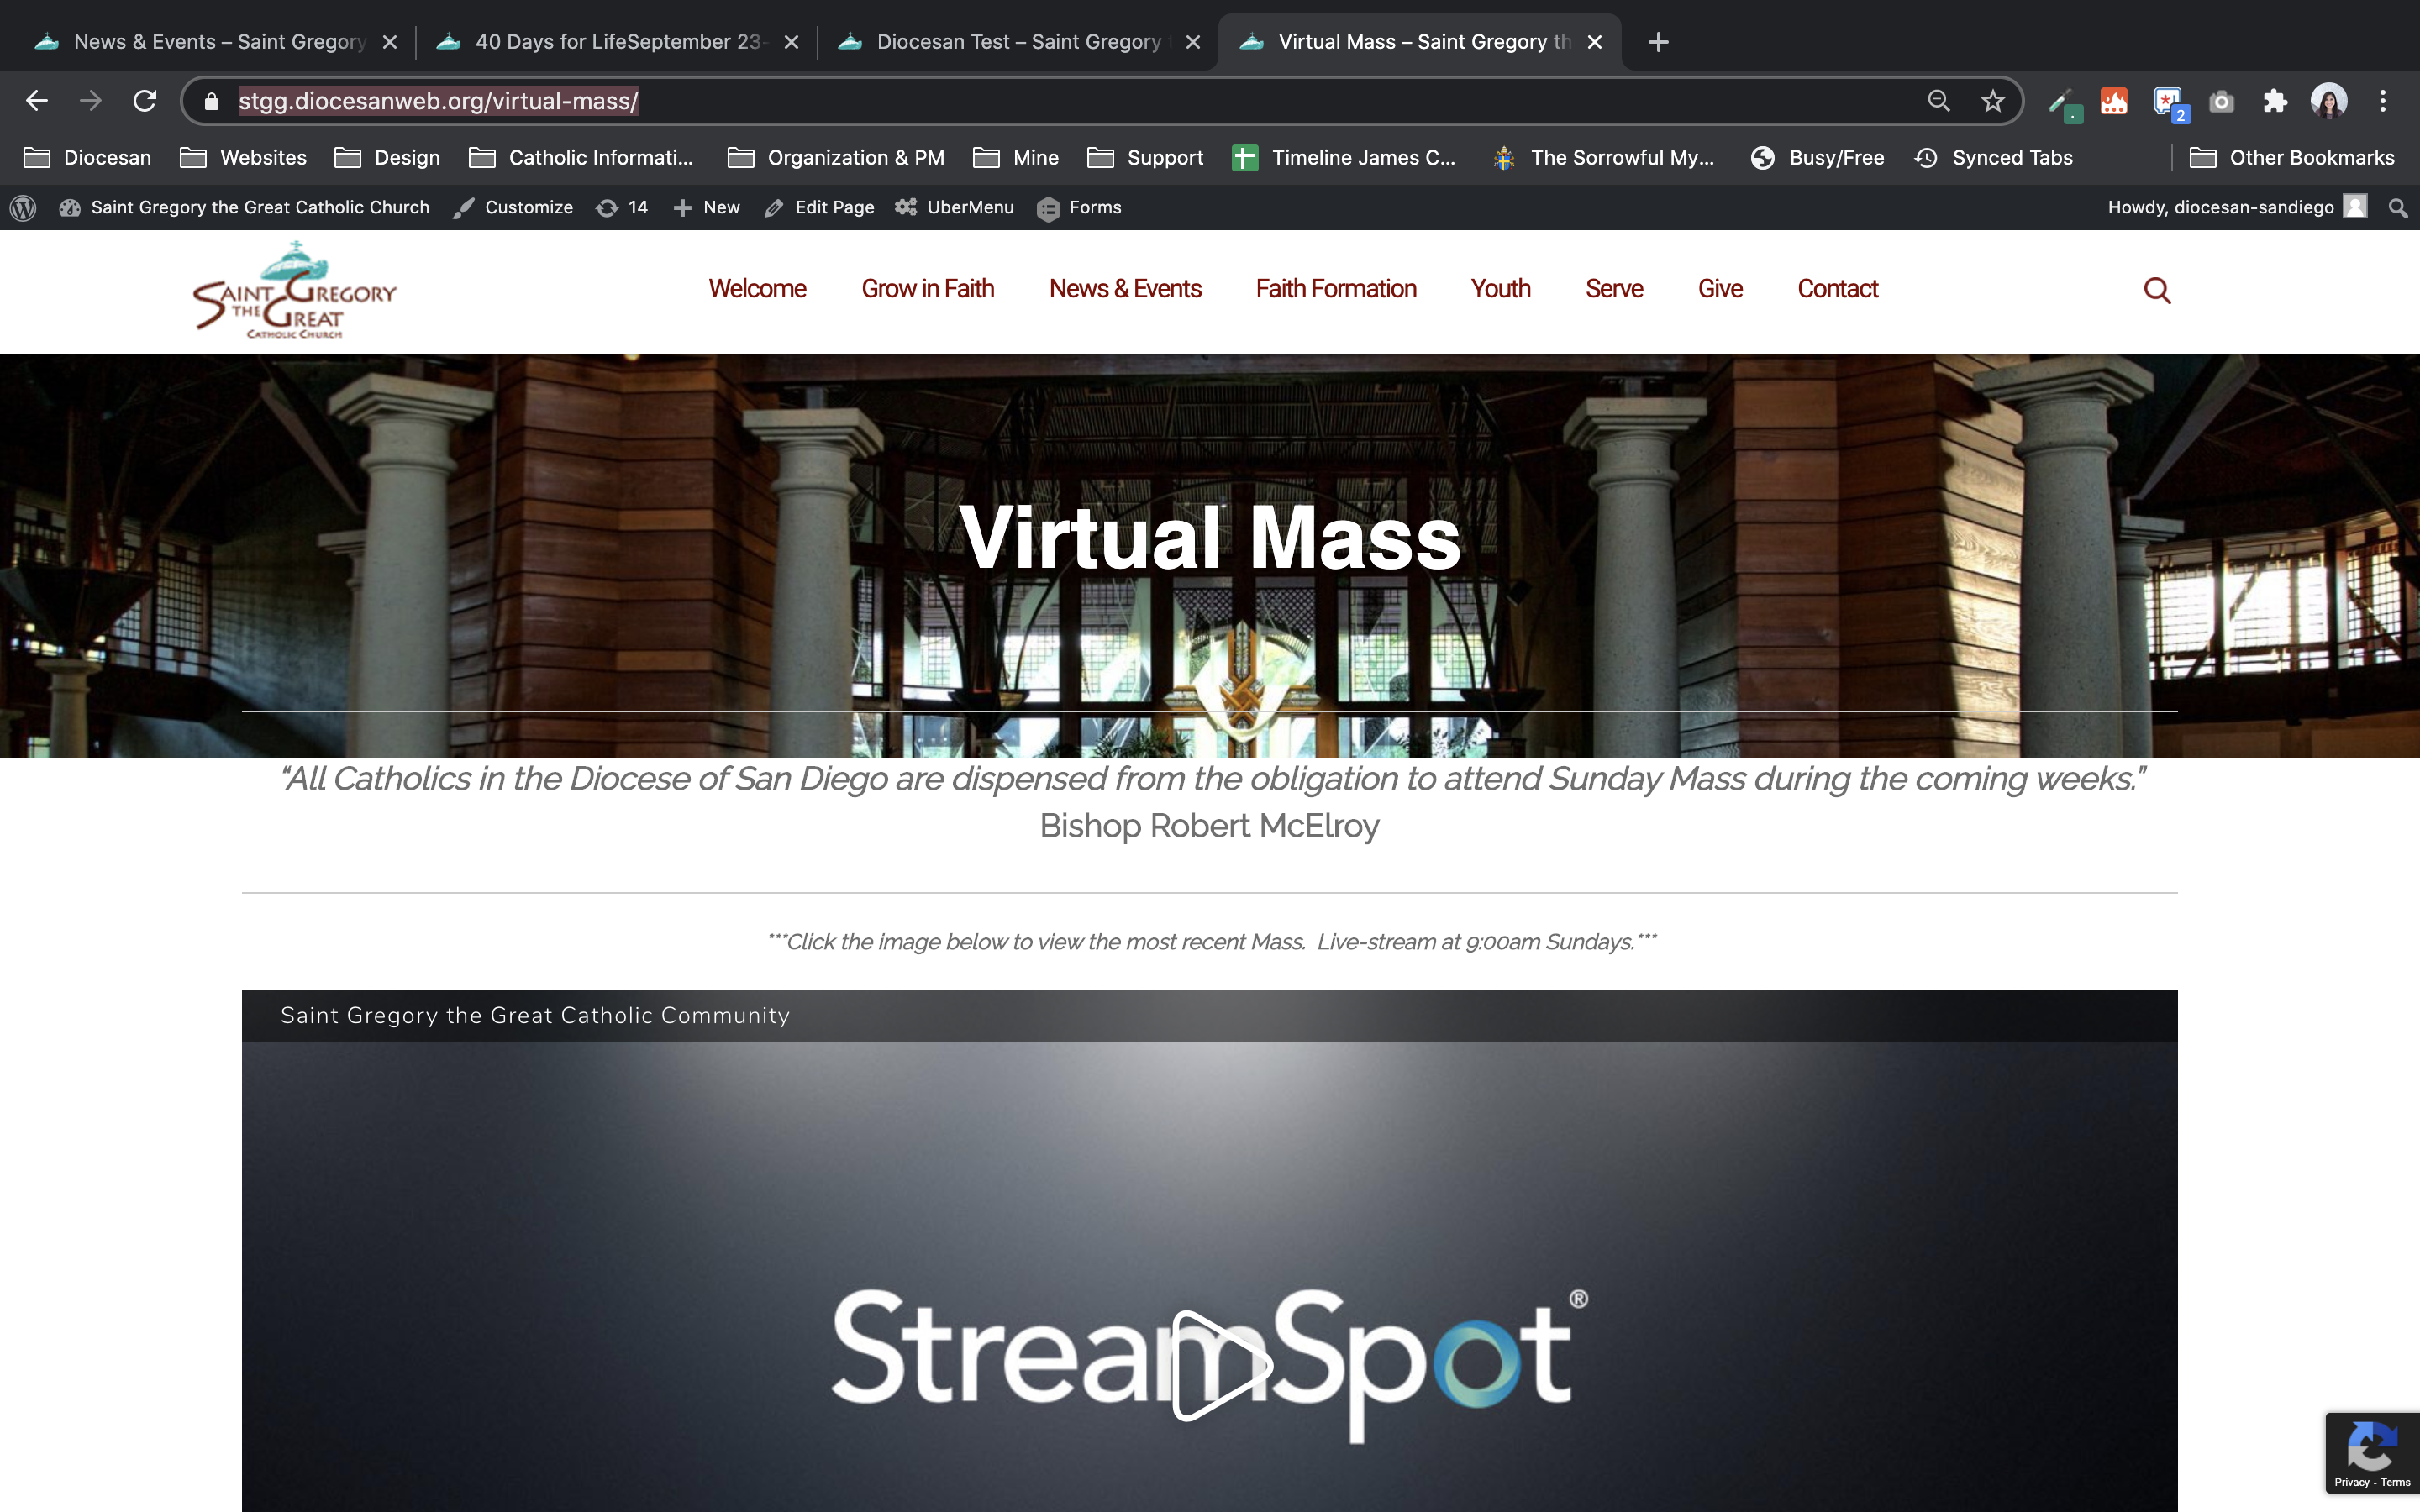Click the zoom magnifier in address bar
This screenshot has width=2420, height=1512.
coord(1938,101)
